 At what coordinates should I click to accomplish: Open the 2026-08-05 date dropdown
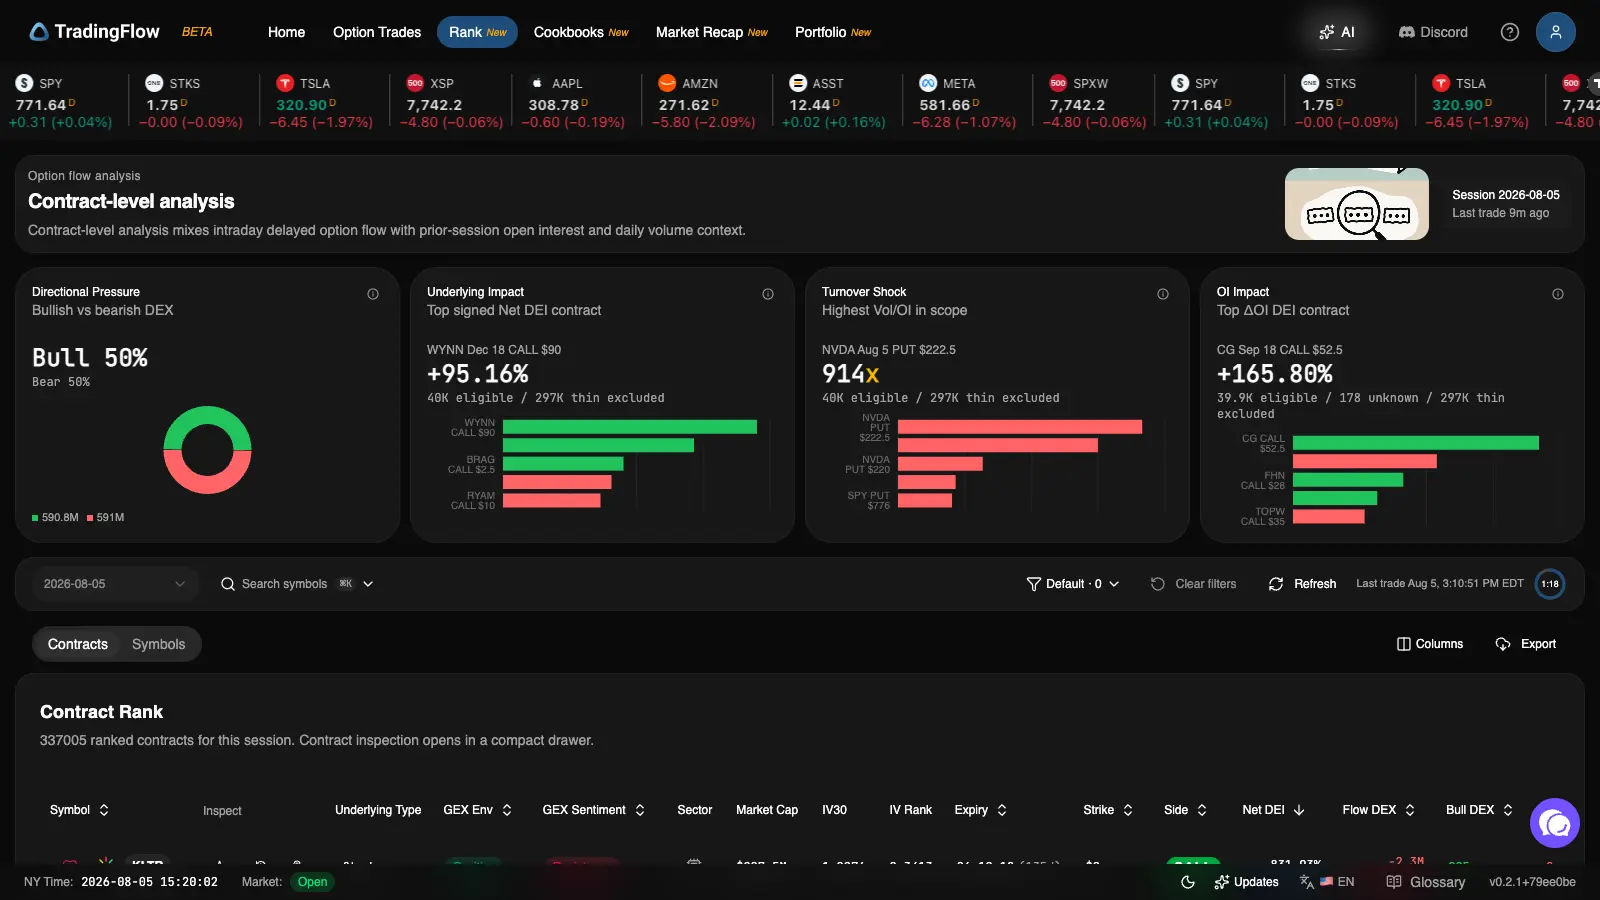[114, 584]
